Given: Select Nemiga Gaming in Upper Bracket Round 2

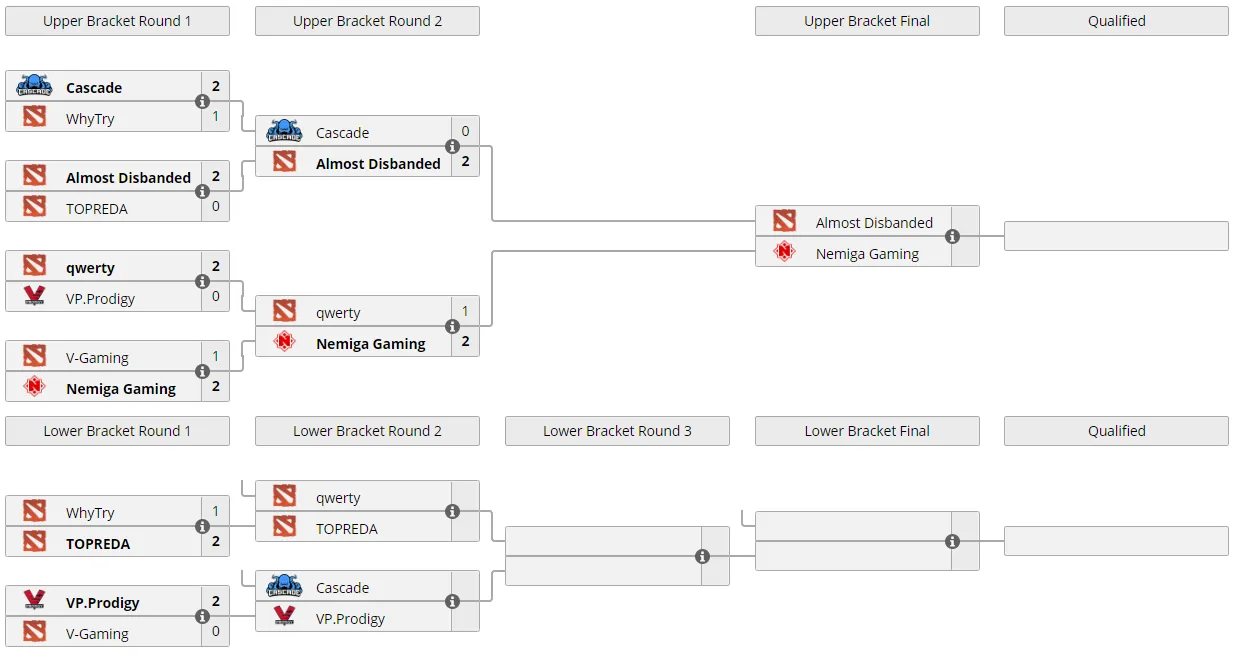Looking at the screenshot, I should tap(371, 343).
